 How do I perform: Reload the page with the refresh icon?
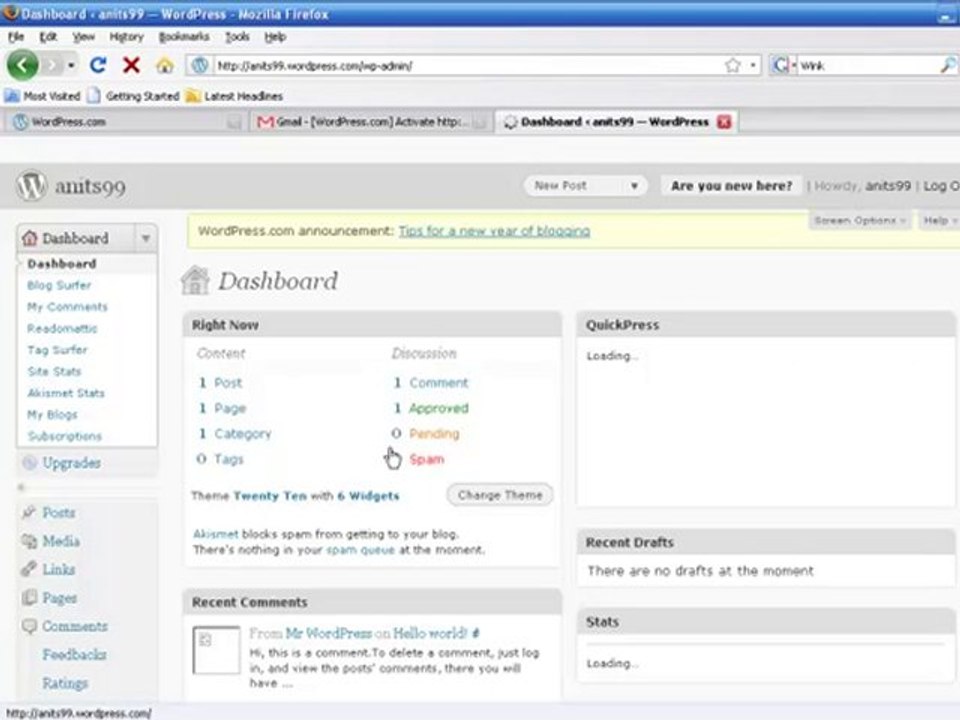[98, 64]
